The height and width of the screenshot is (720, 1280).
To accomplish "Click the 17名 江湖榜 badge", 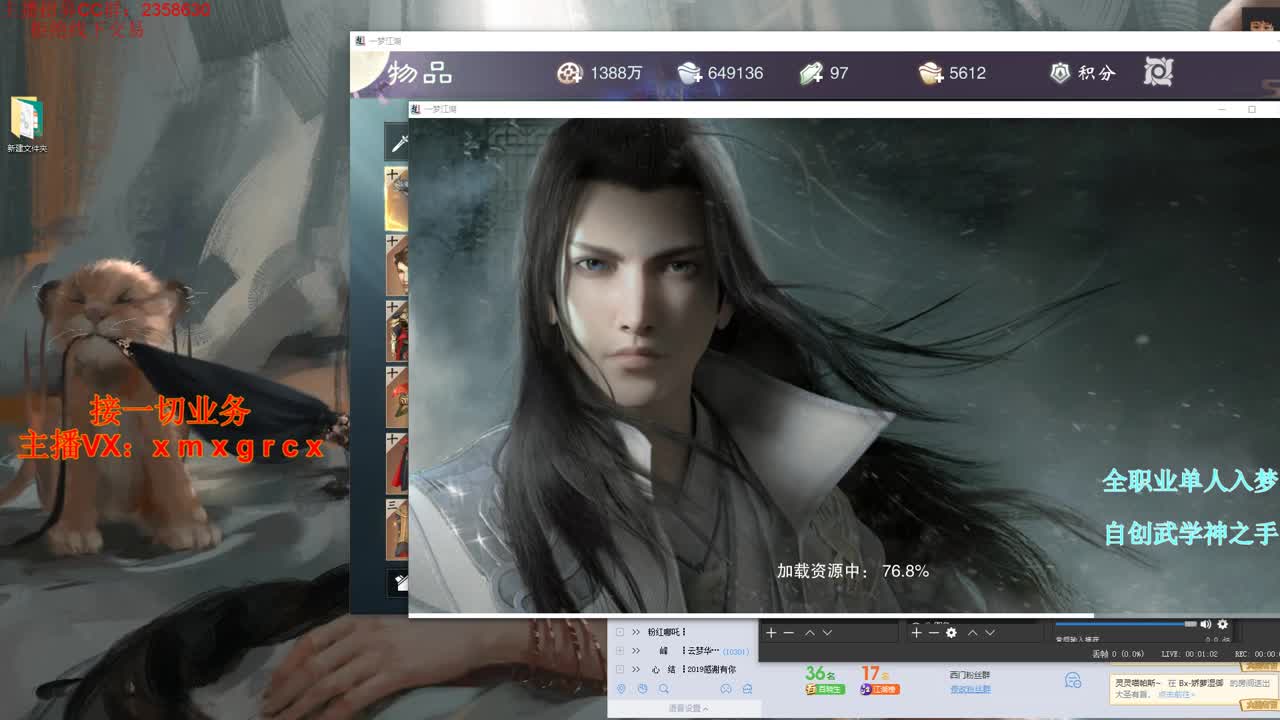I will click(x=880, y=681).
